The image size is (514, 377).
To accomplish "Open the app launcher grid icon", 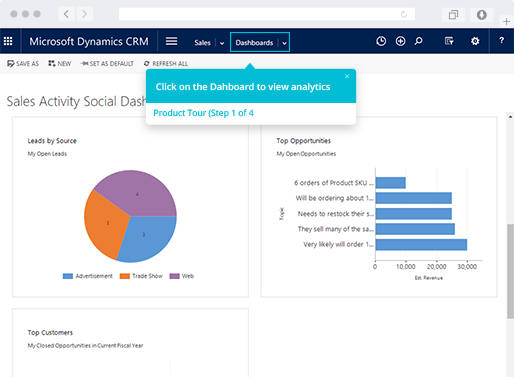I will pyautogui.click(x=8, y=41).
